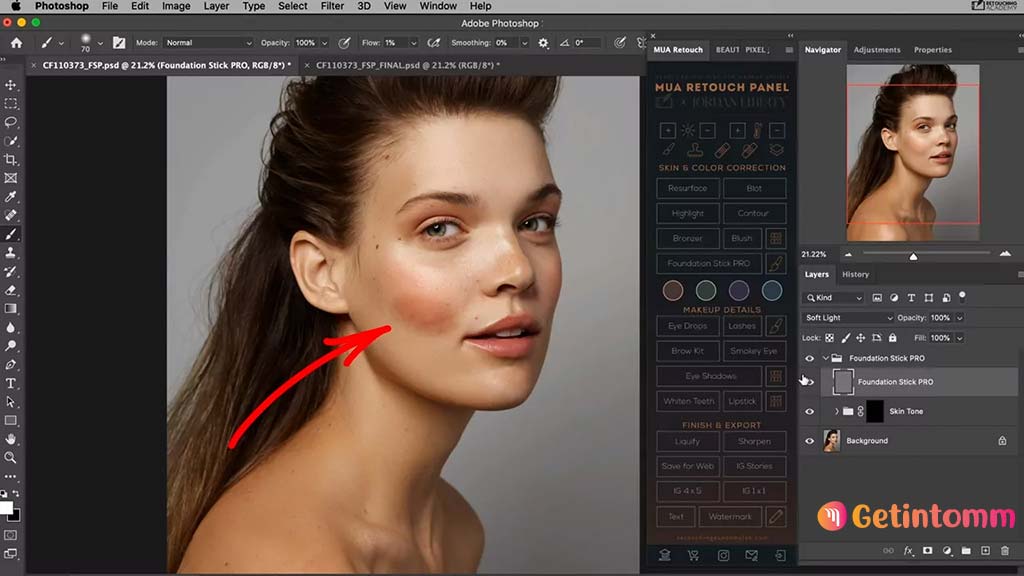Select the Gradient tool
Screen dimensions: 1024x576
pyautogui.click(x=11, y=308)
